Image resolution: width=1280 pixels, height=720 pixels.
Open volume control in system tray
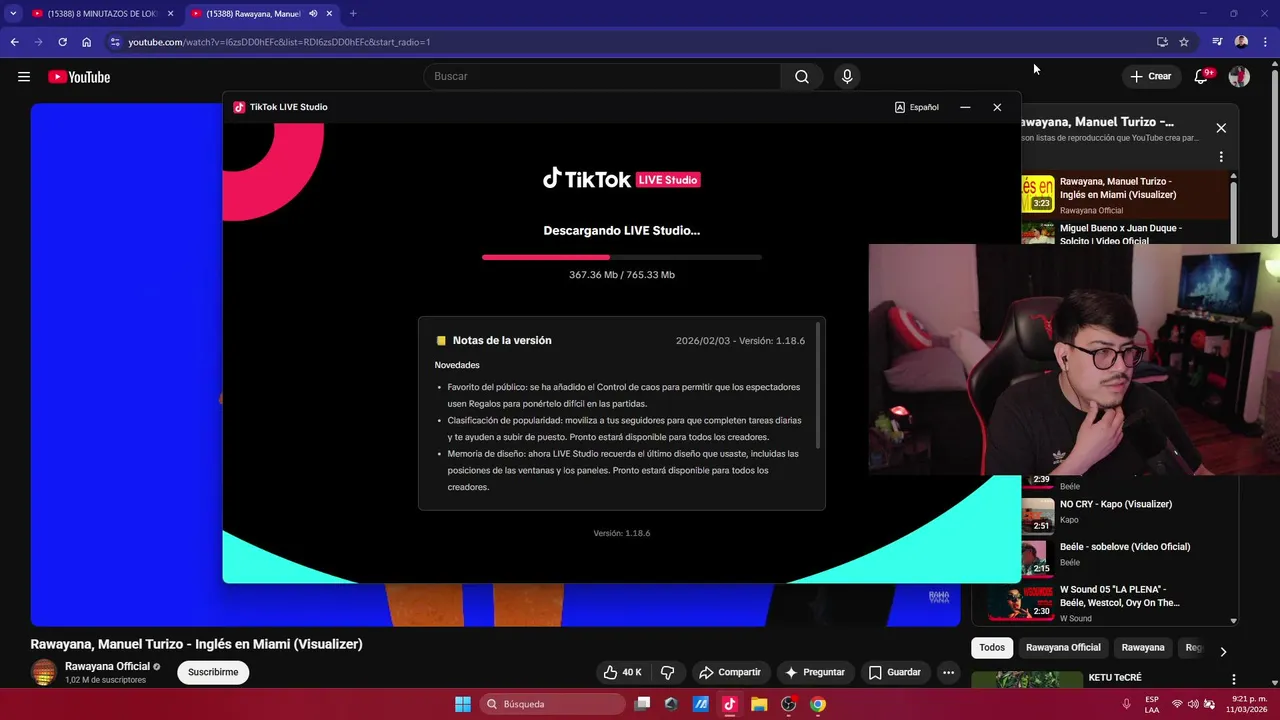tap(1193, 704)
